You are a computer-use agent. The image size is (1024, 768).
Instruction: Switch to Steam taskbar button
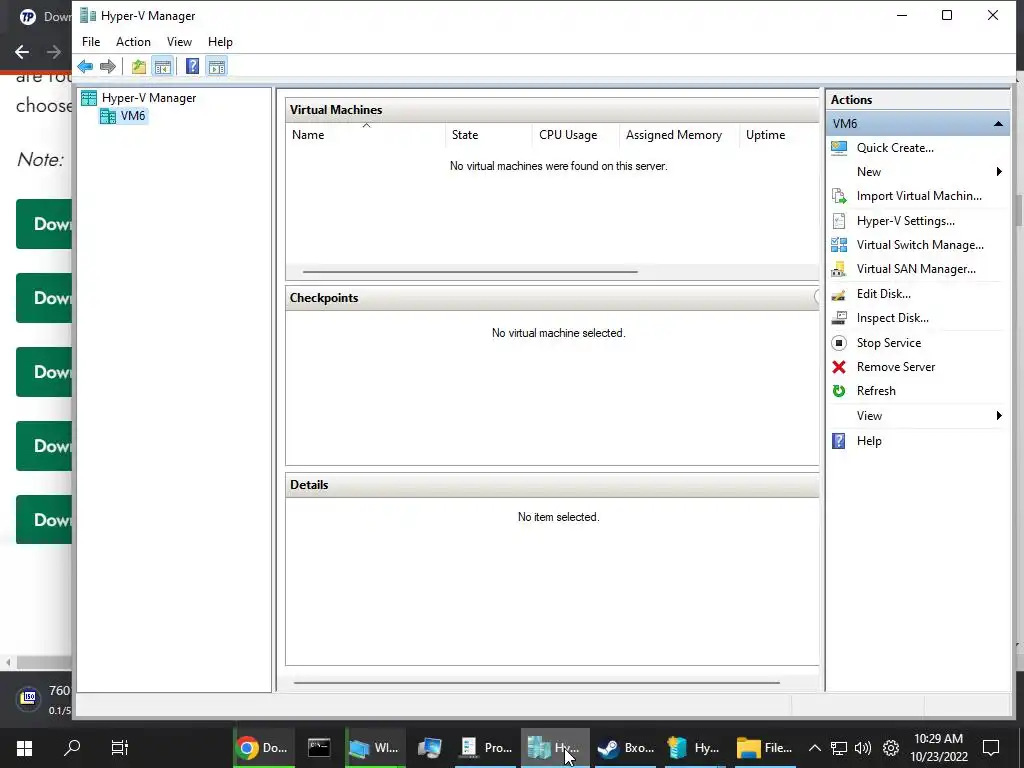pos(626,748)
